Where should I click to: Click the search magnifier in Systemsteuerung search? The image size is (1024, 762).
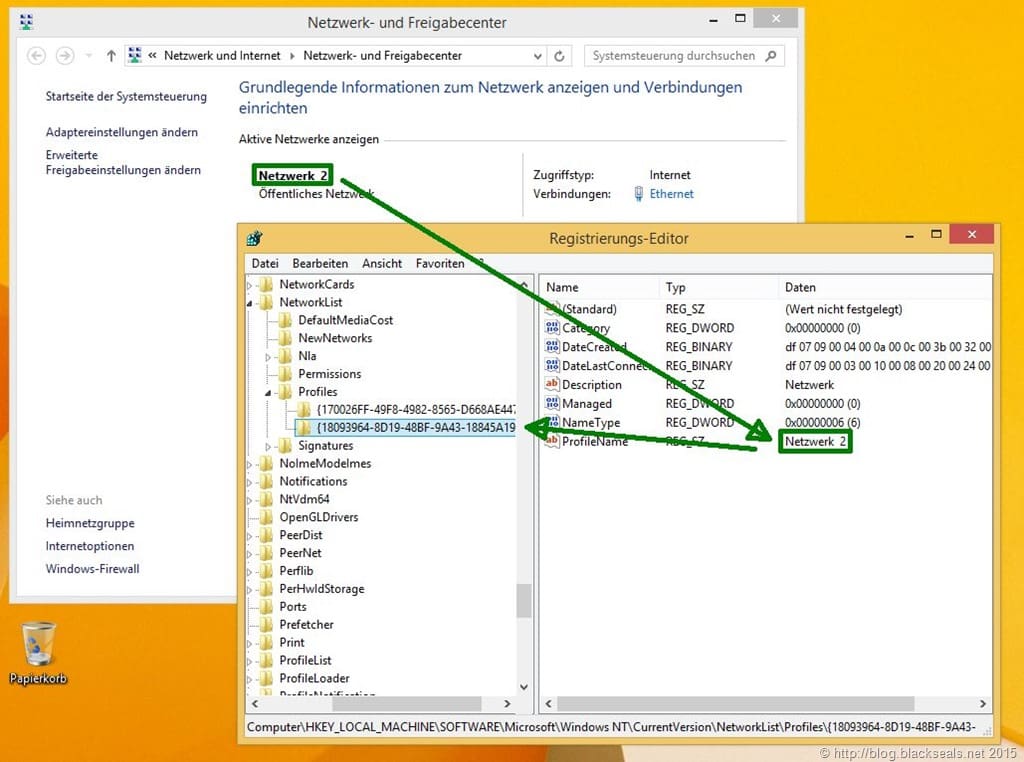pos(771,56)
